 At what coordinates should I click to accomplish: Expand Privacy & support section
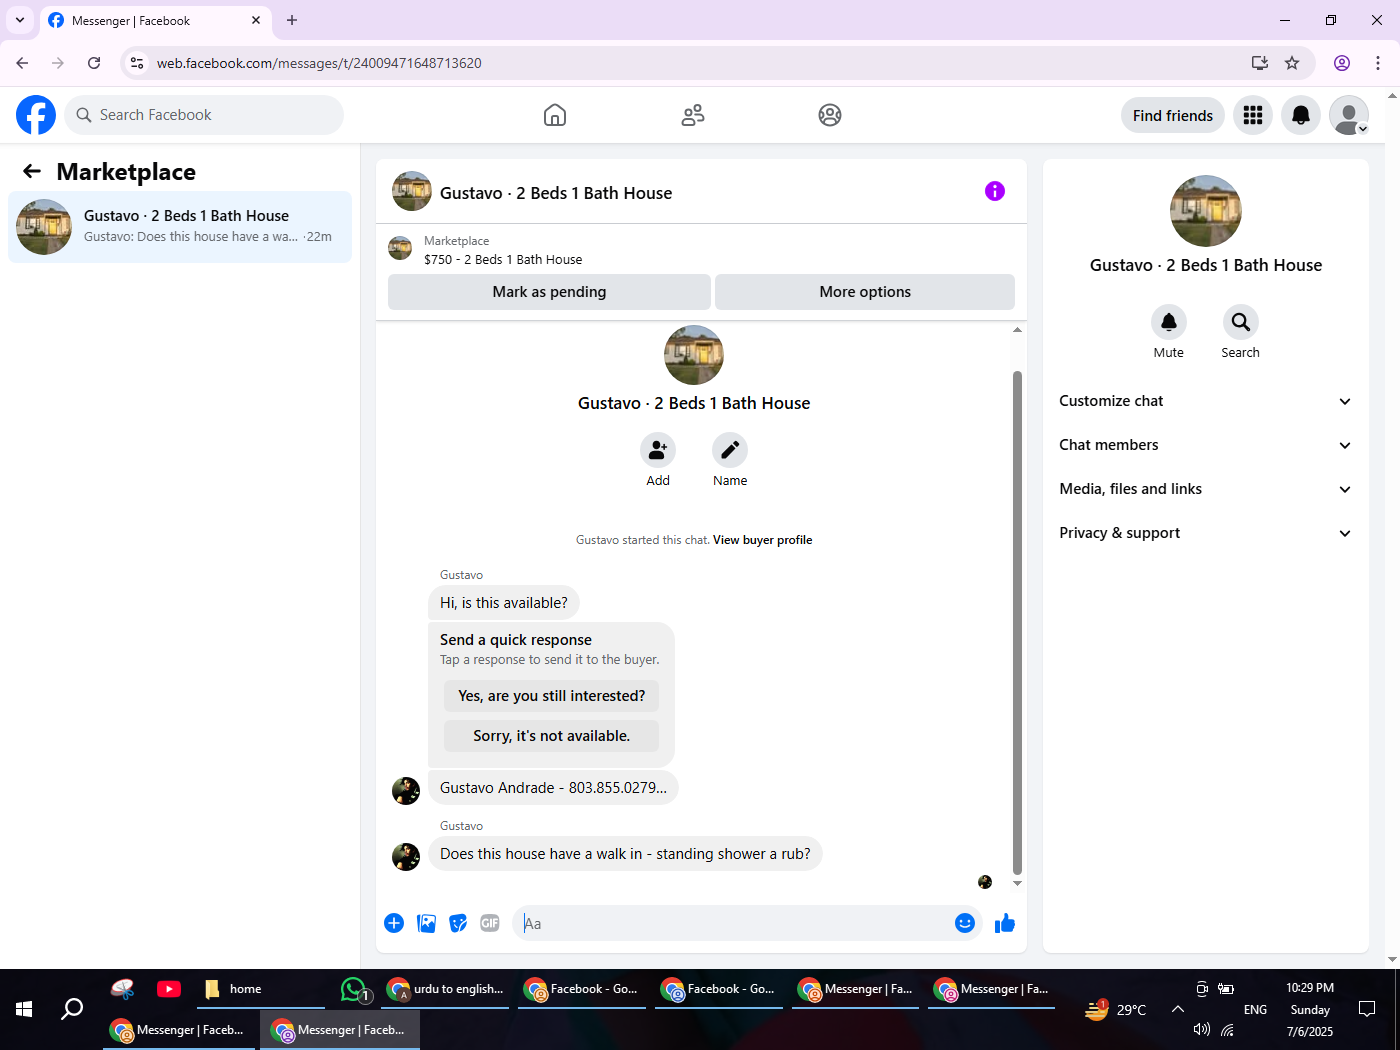pyautogui.click(x=1206, y=533)
